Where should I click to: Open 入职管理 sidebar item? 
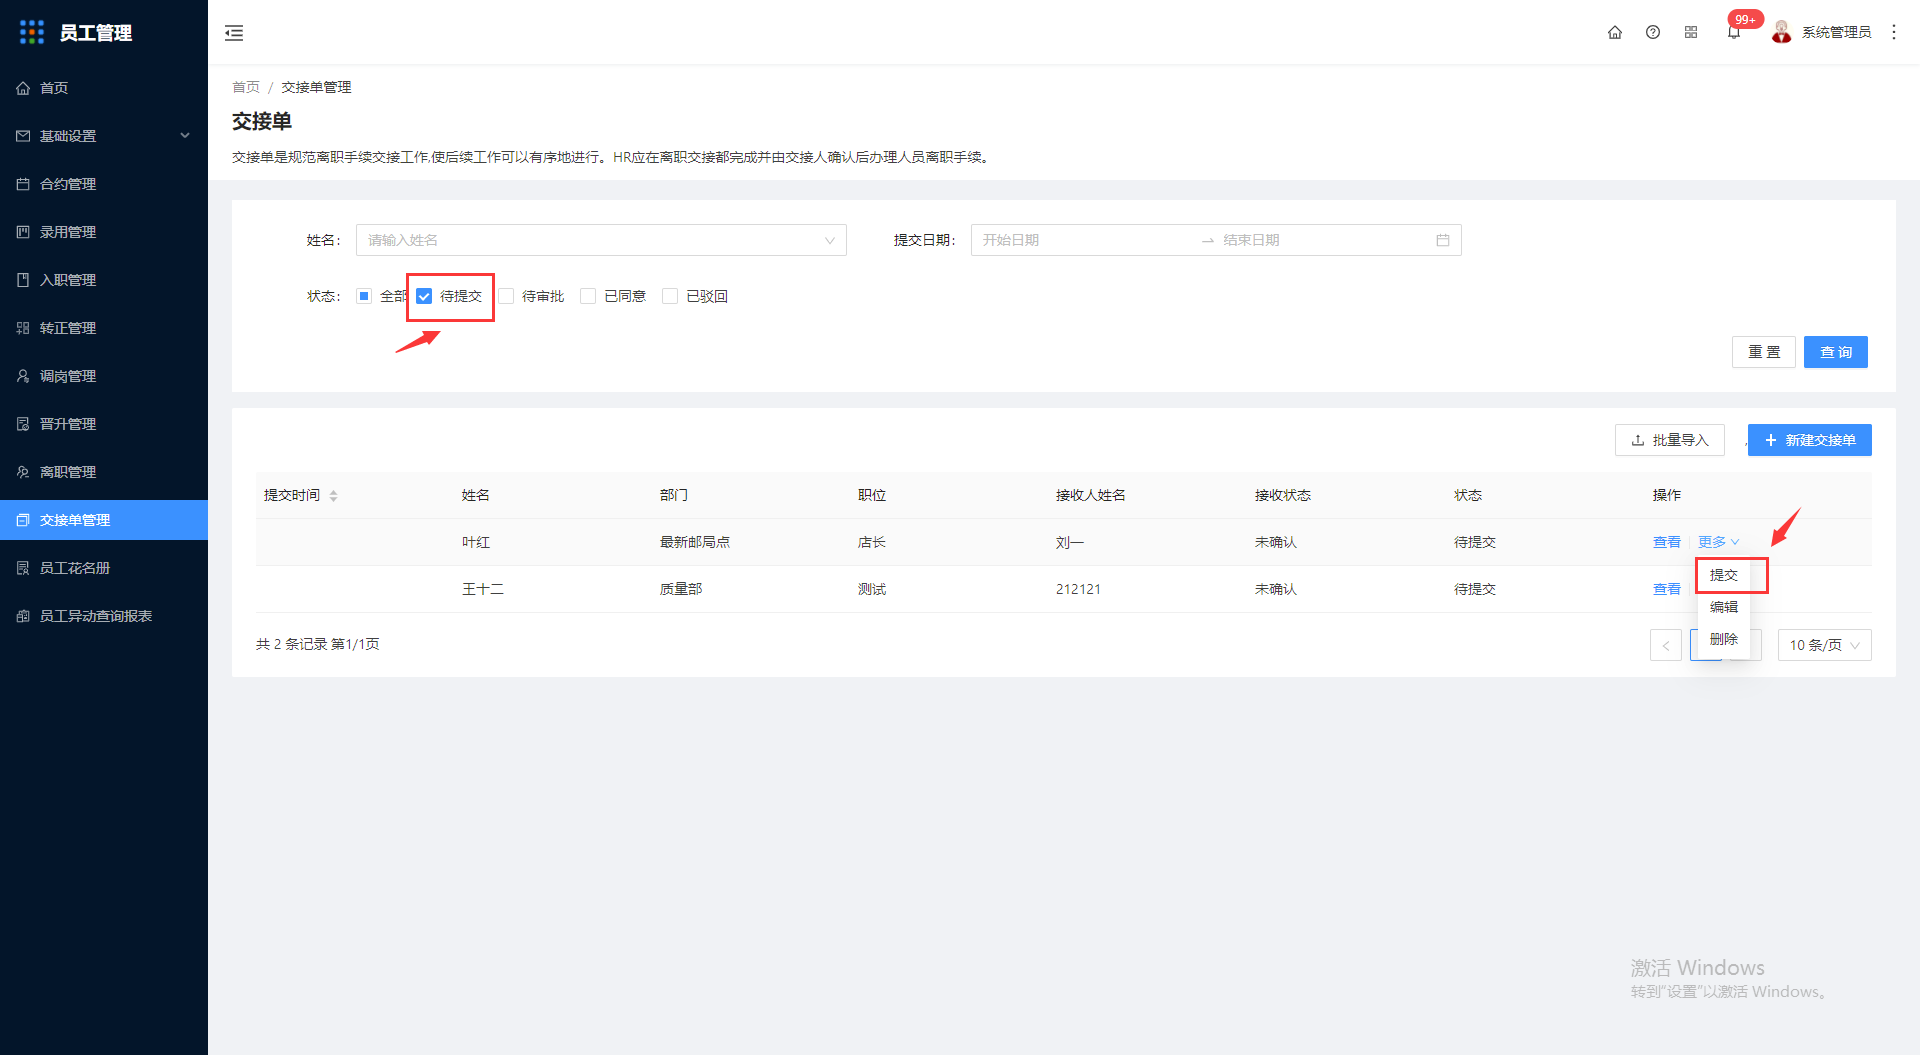tap(104, 280)
